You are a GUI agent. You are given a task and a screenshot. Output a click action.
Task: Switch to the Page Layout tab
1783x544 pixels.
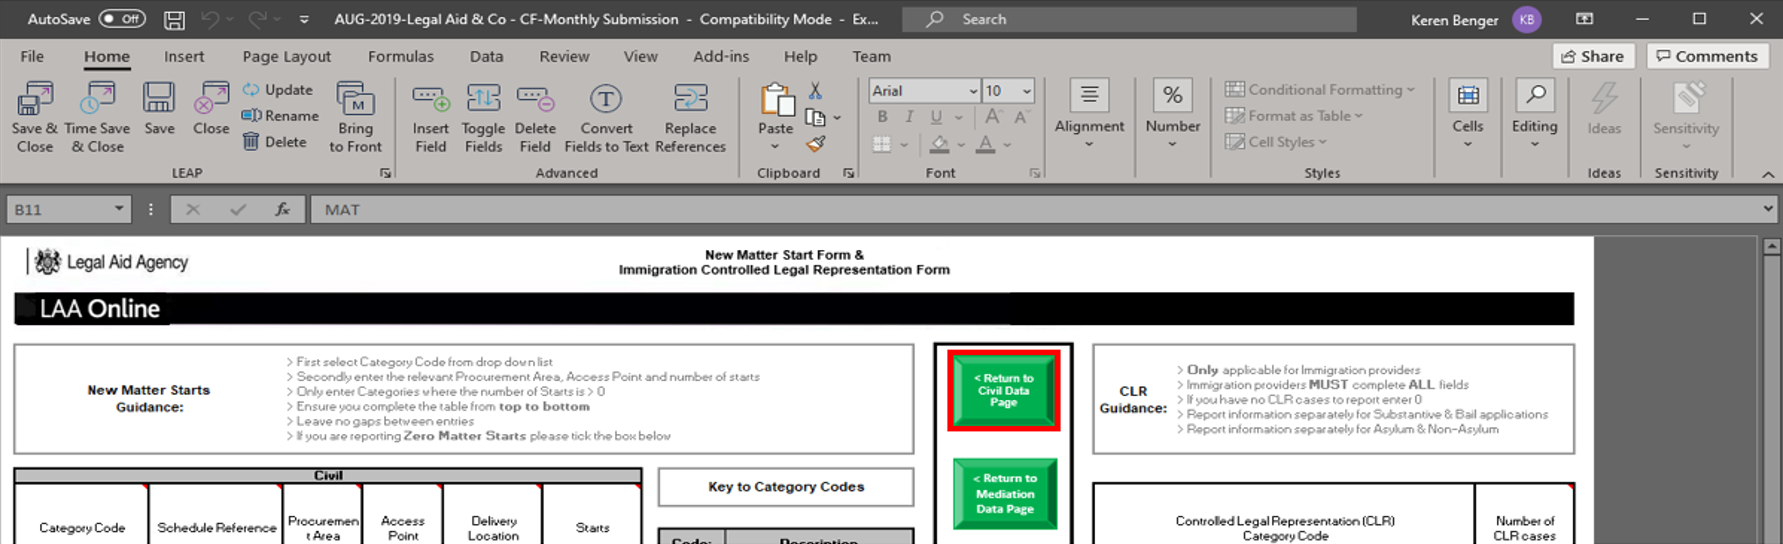(x=286, y=57)
